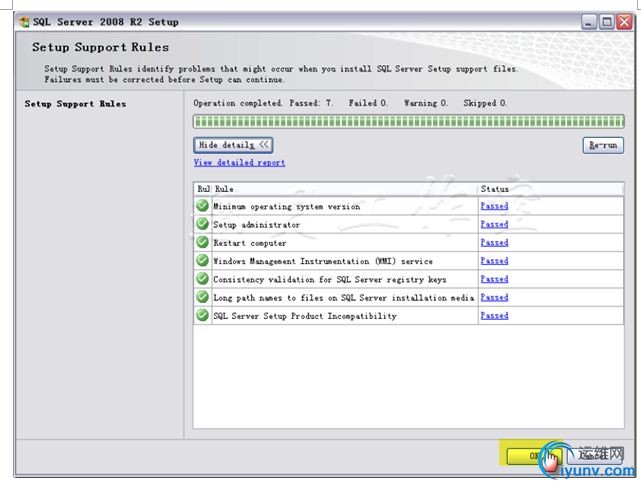This screenshot has width=641, height=487.
Task: Click the SQL Server Setup title bar icon
Action: [x=25, y=22]
